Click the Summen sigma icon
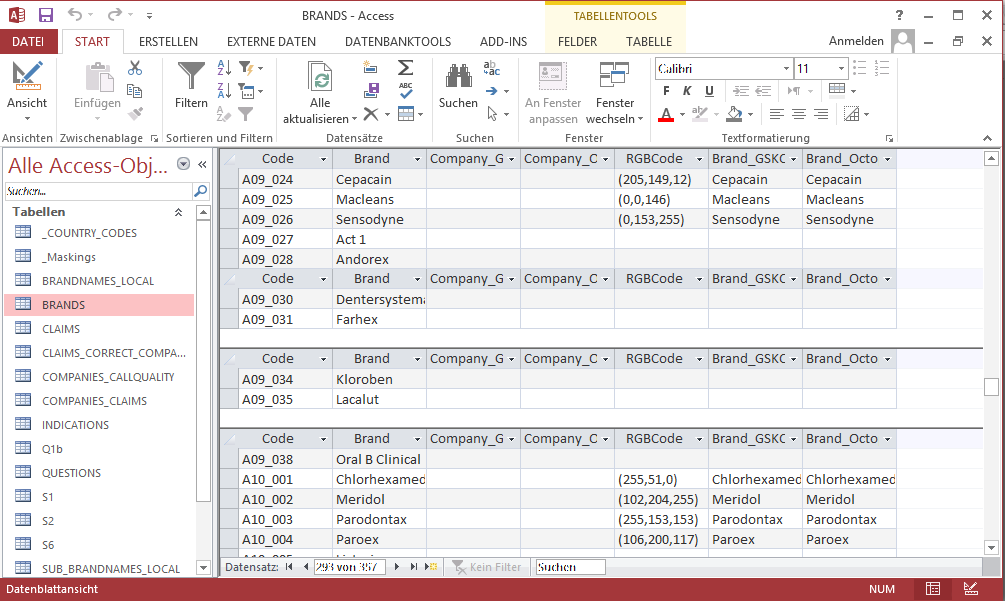The image size is (1005, 601). [x=406, y=67]
